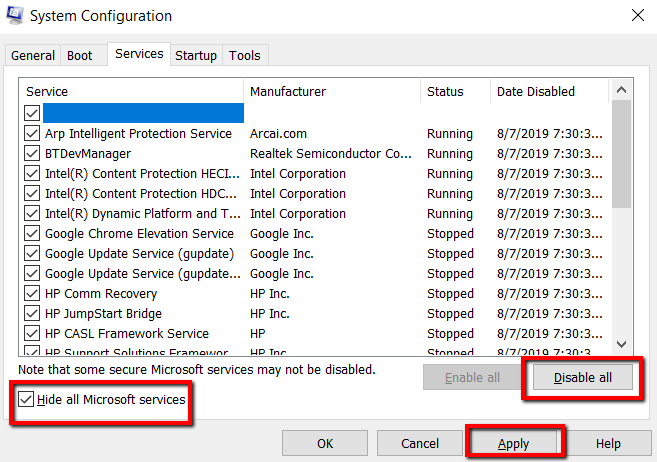Uncheck the BTDevManager service checkbox
The height and width of the screenshot is (462, 657).
[x=32, y=154]
